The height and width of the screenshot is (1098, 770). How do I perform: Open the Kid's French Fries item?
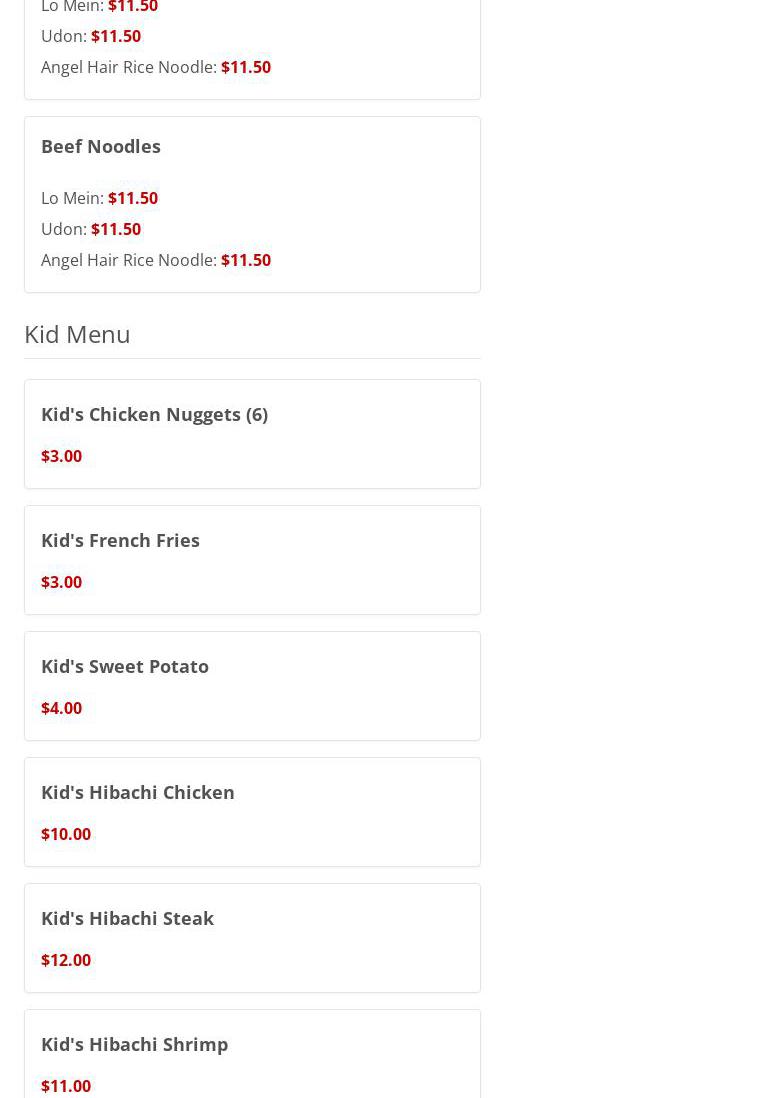120,540
